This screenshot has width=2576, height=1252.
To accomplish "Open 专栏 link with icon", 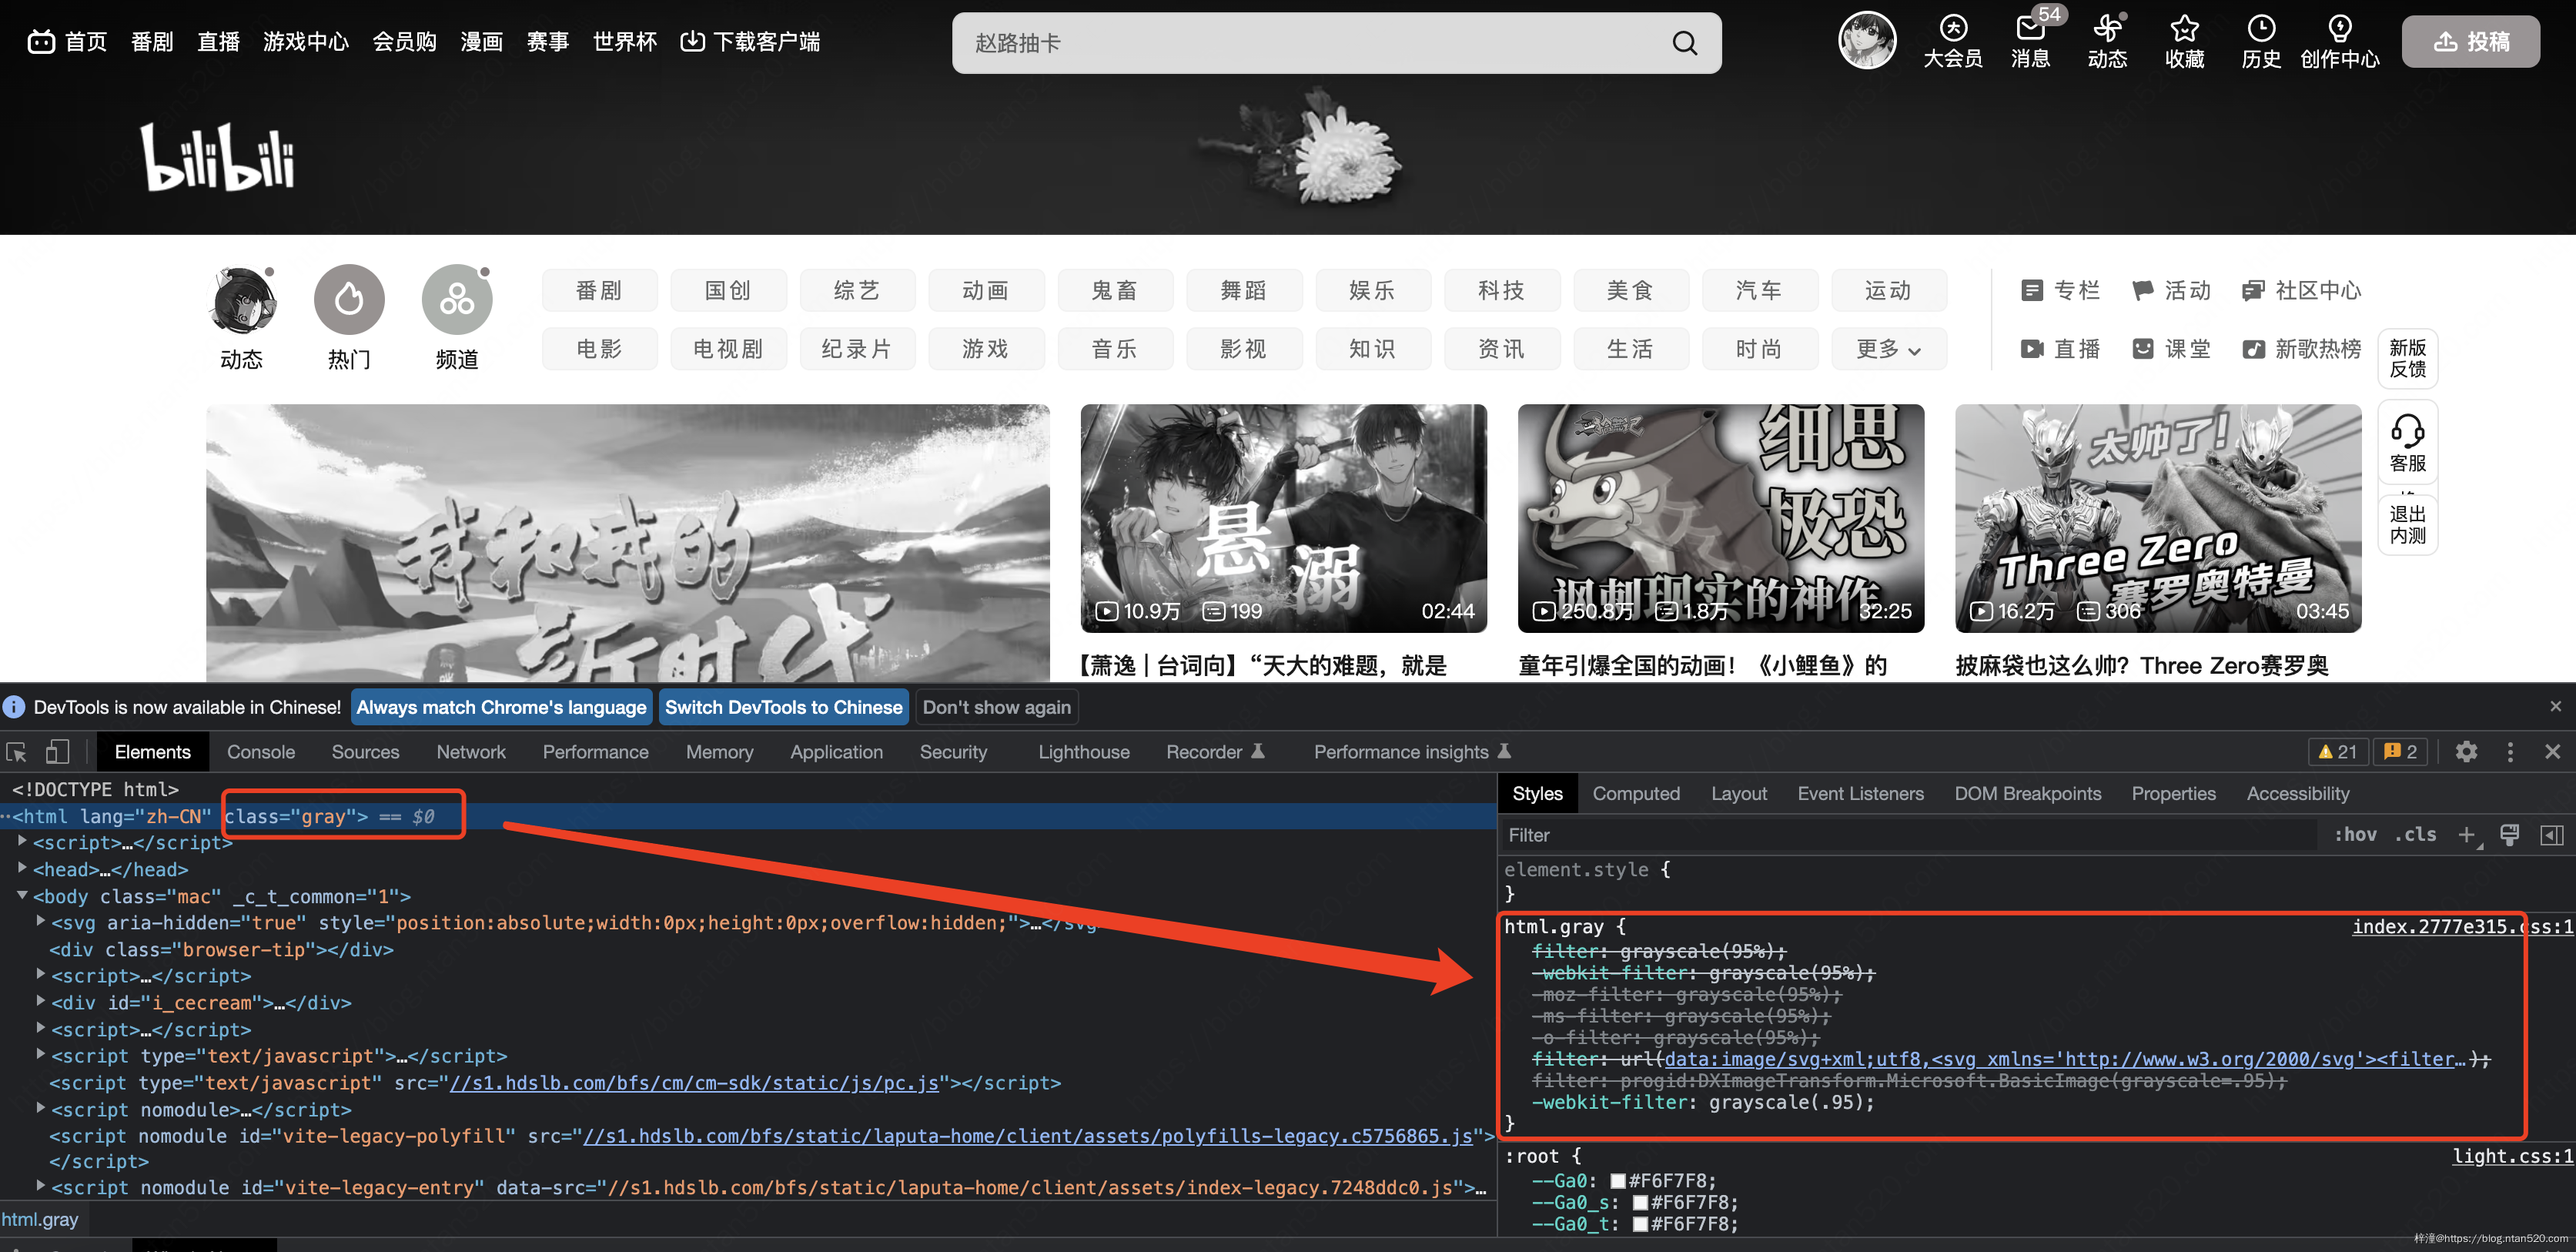I will (2059, 291).
